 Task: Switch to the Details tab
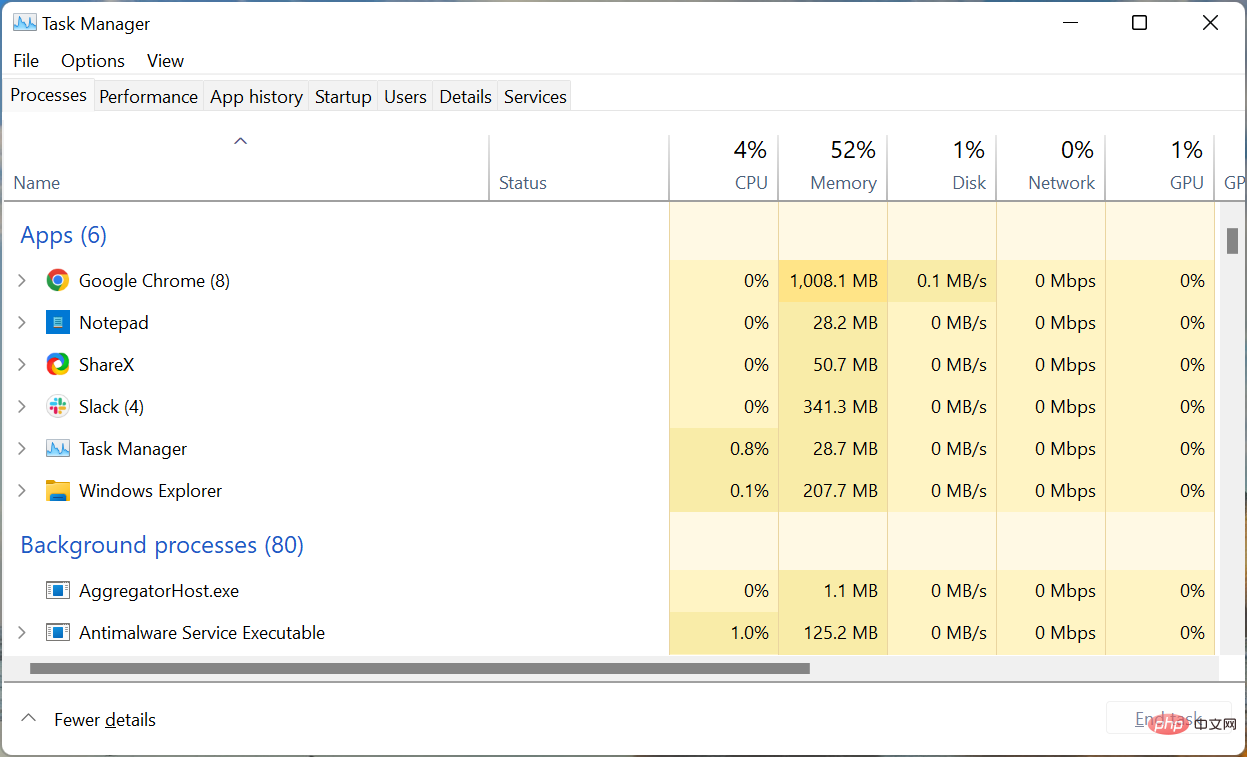point(465,97)
